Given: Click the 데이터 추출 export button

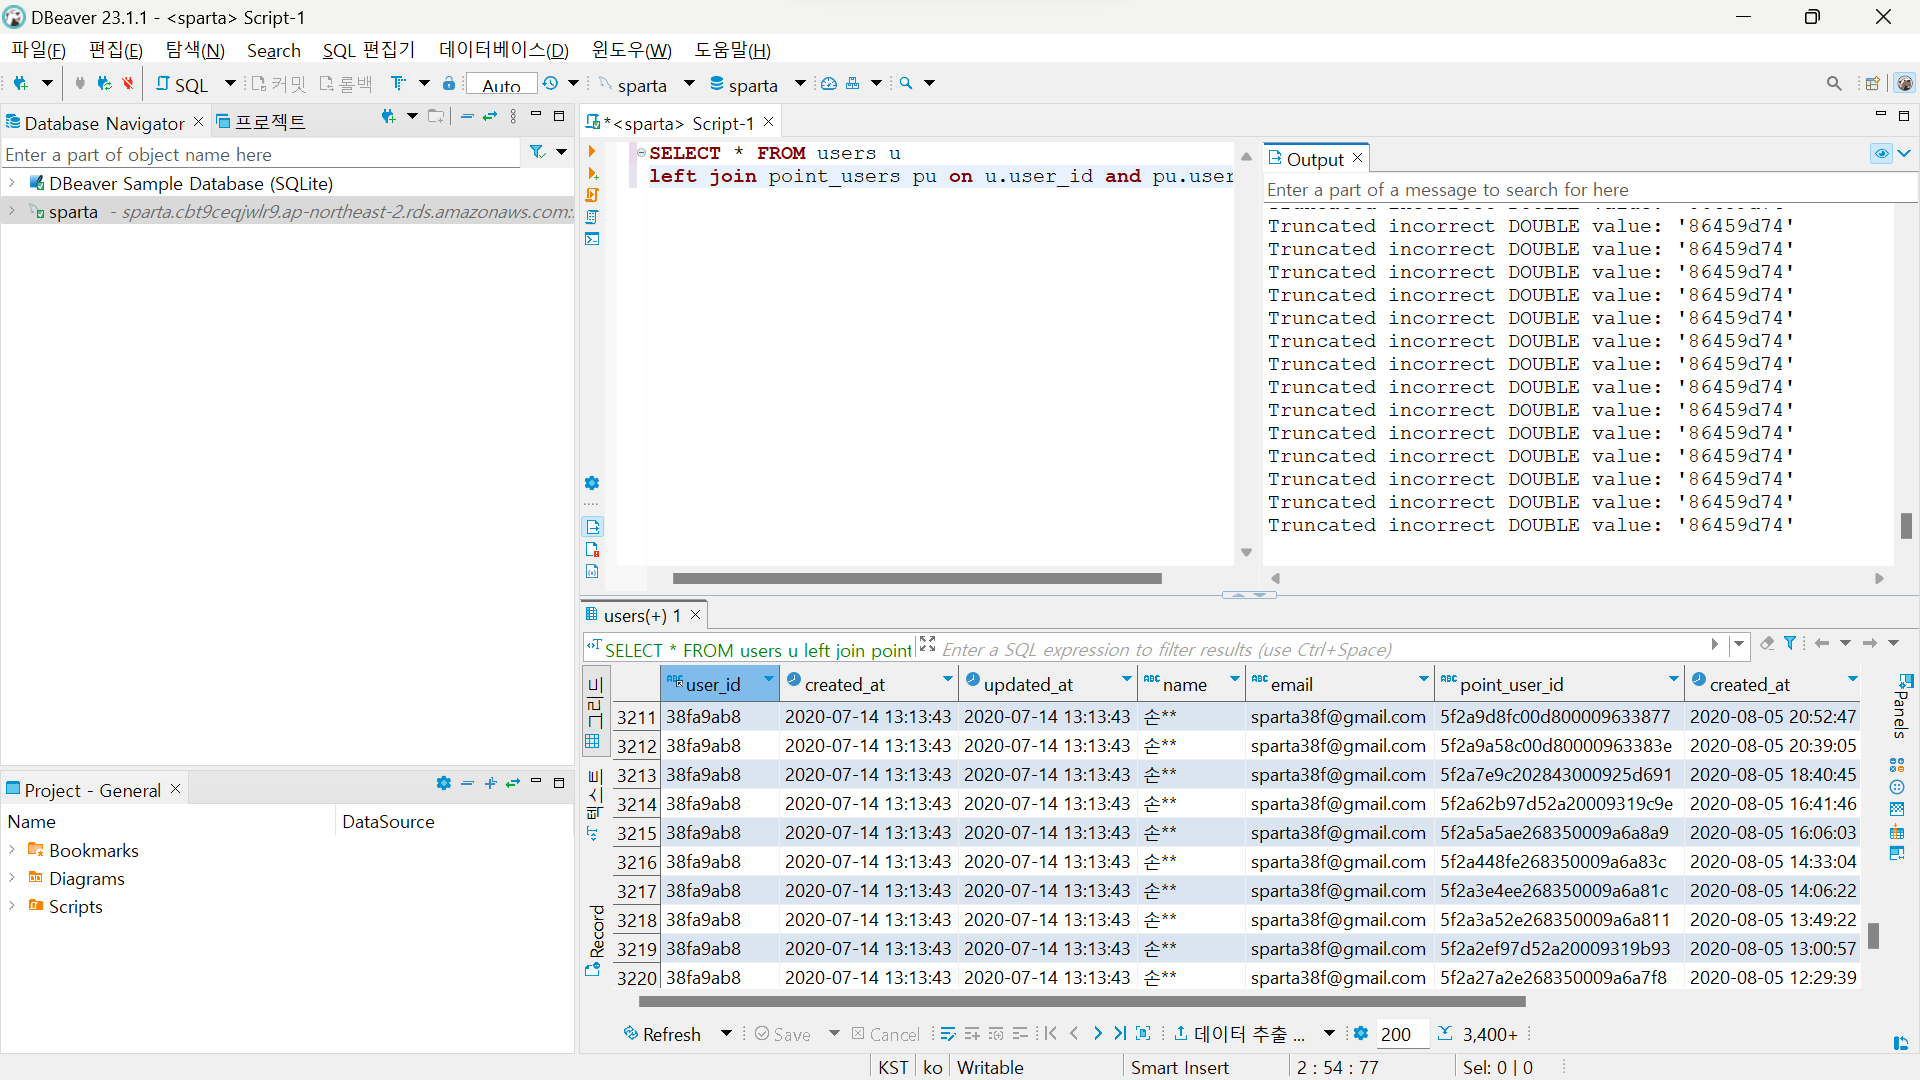Looking at the screenshot, I should [x=1240, y=1034].
